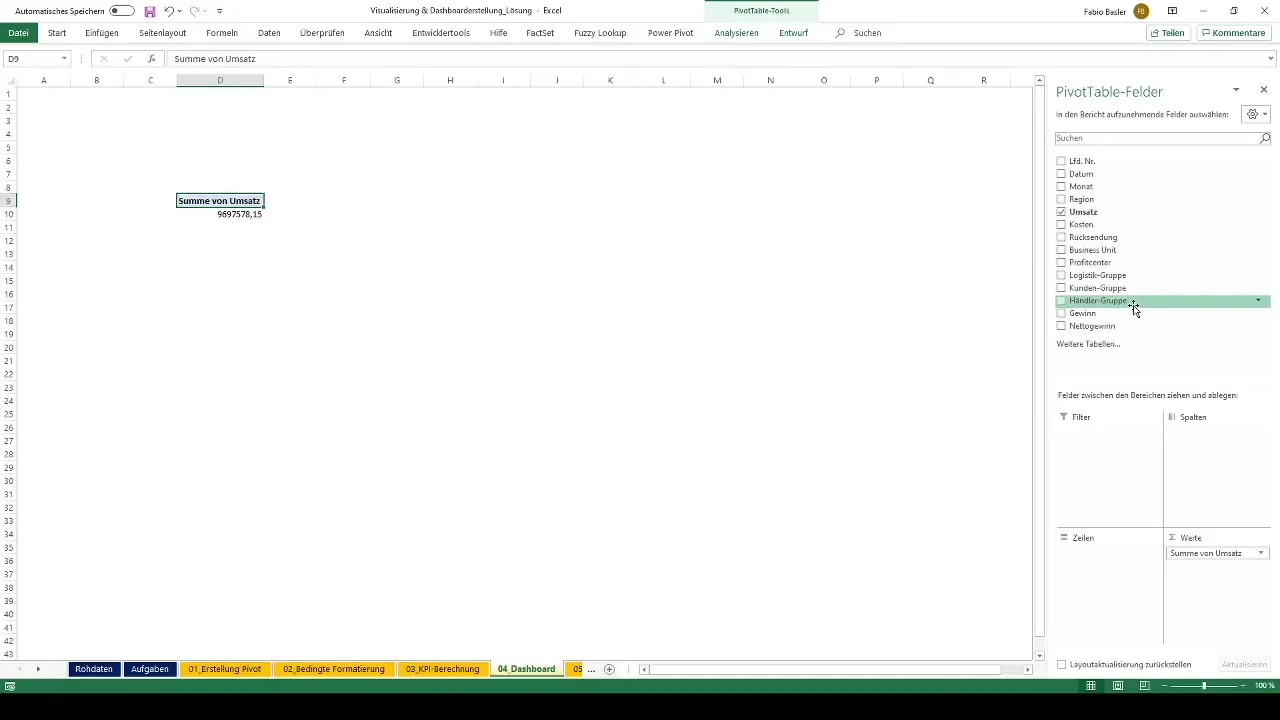Check the Kosten field checkbox
This screenshot has width=1280, height=720.
1061,225
